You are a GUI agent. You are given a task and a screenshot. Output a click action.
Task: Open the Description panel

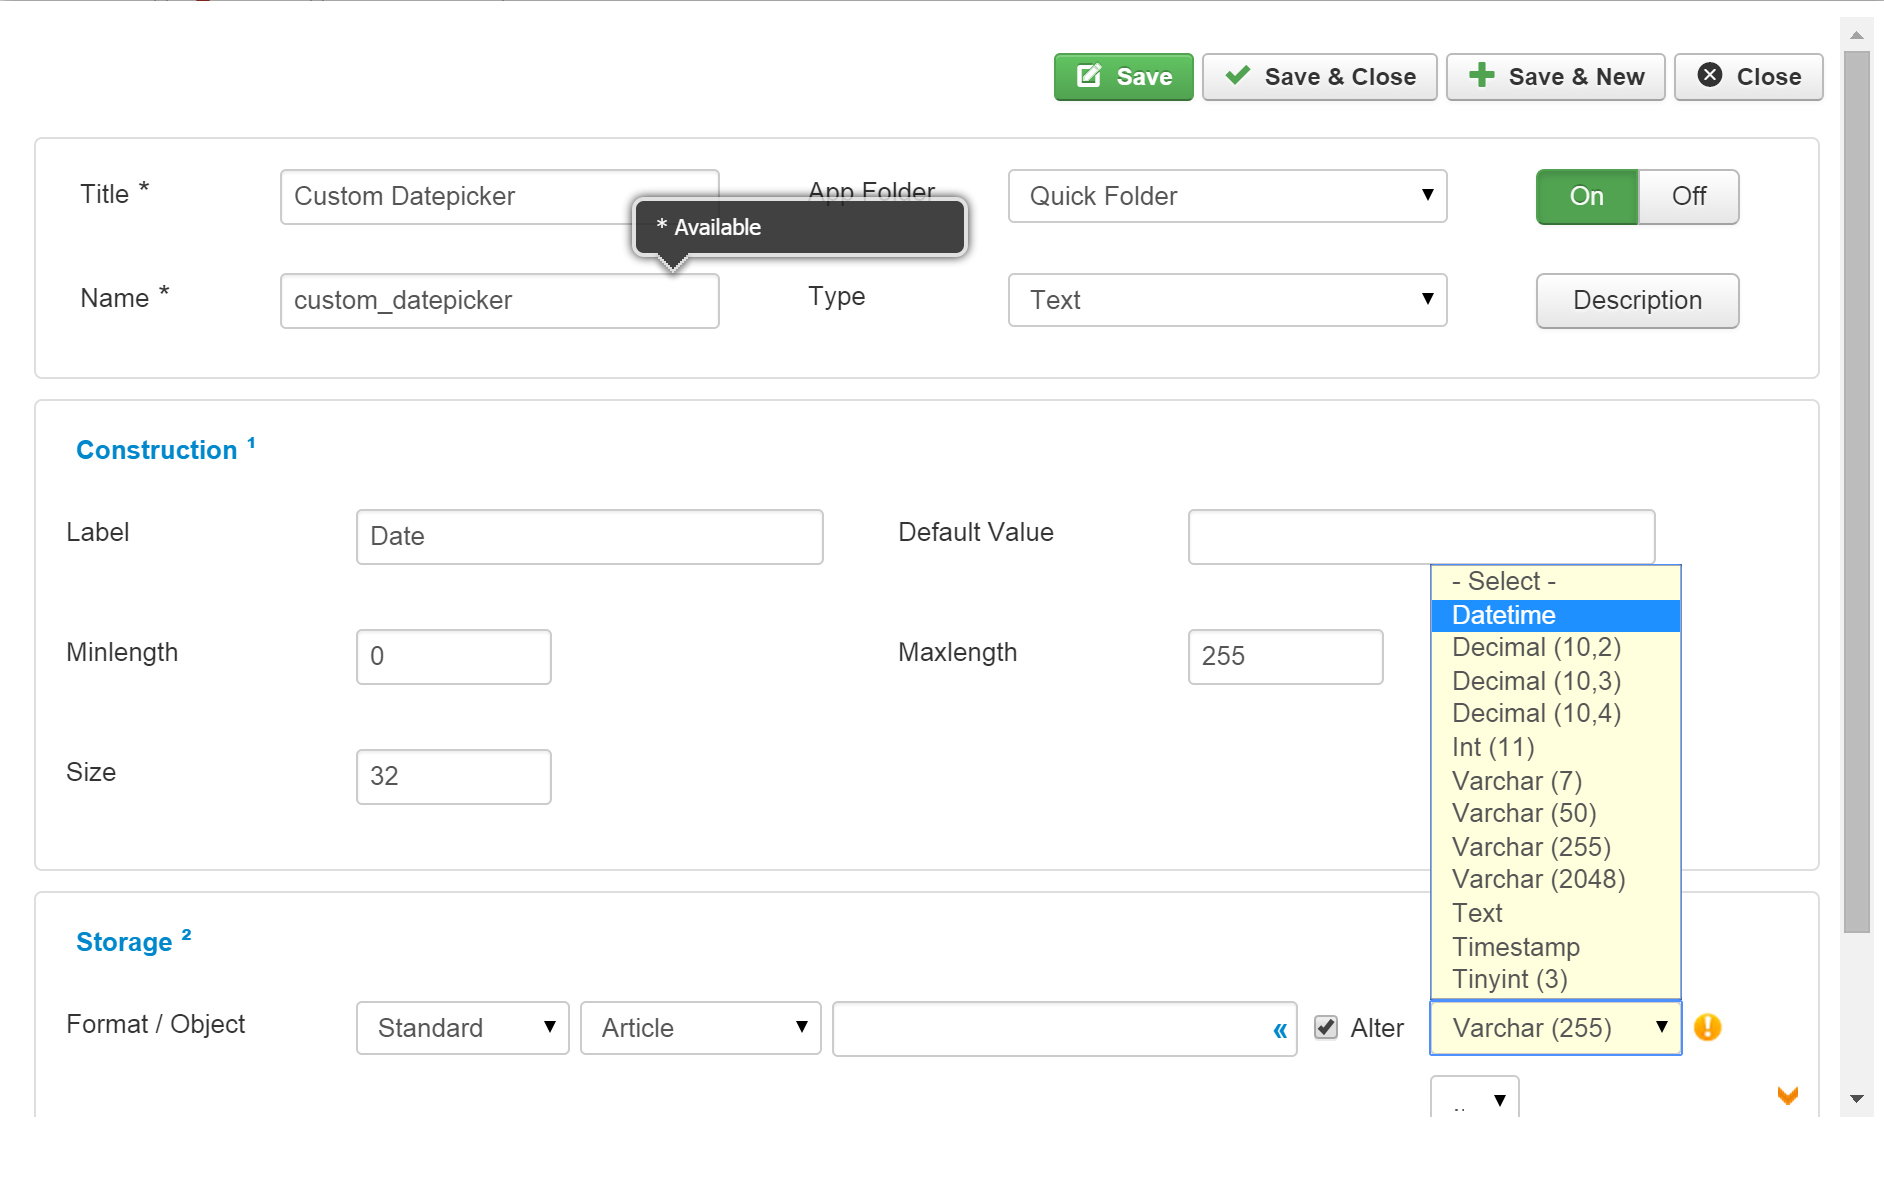pyautogui.click(x=1636, y=300)
